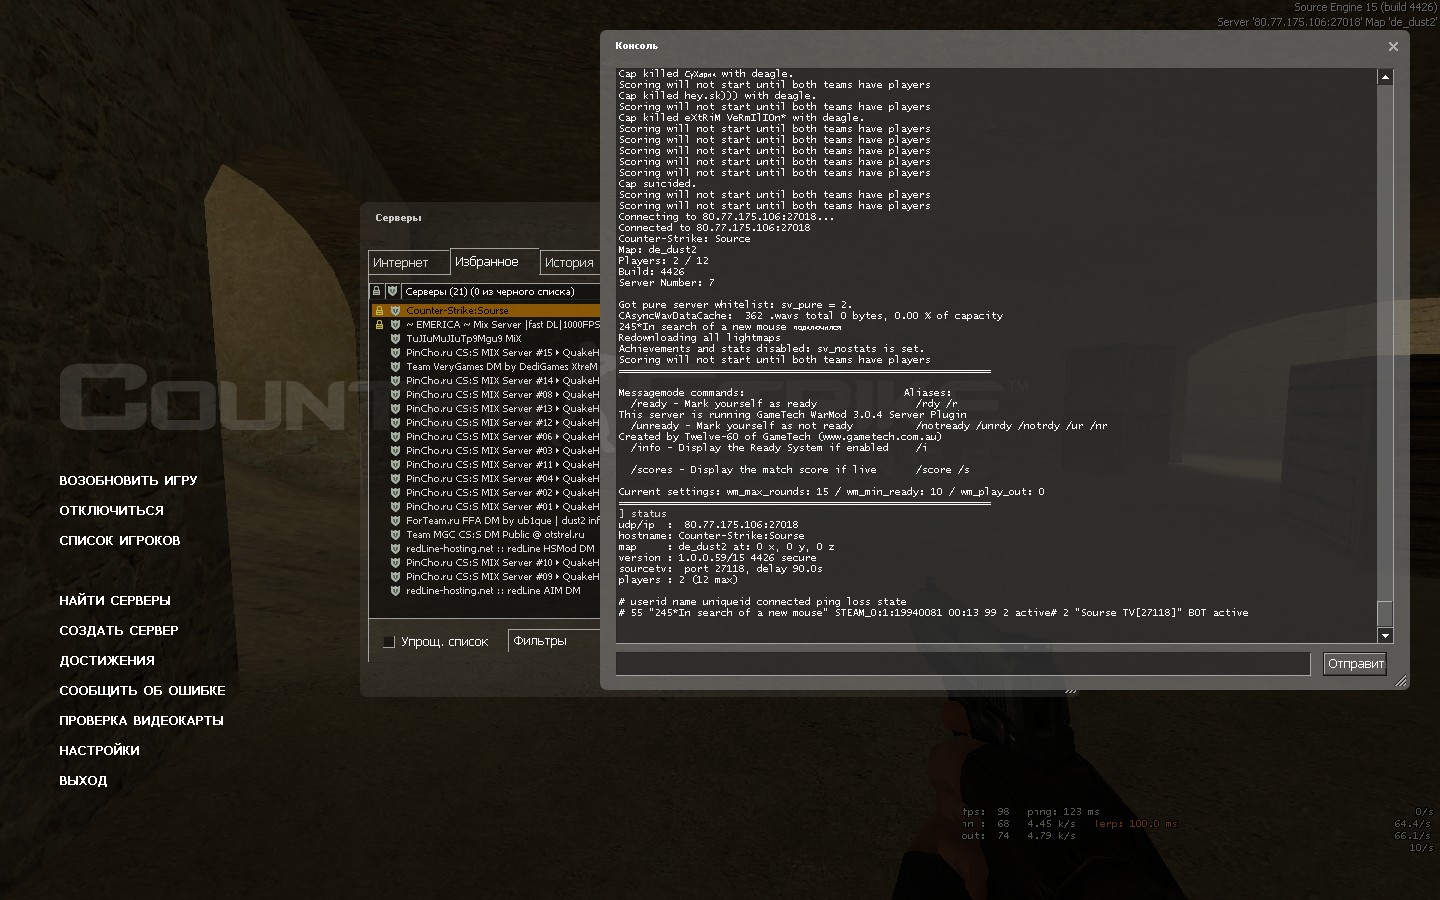Select redLine-hosting.net redLine HSMod DM row
The width and height of the screenshot is (1440, 900).
[485, 549]
